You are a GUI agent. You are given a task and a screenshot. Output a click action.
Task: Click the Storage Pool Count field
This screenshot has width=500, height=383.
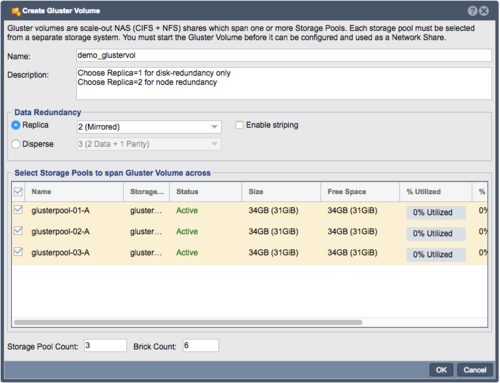click(105, 346)
